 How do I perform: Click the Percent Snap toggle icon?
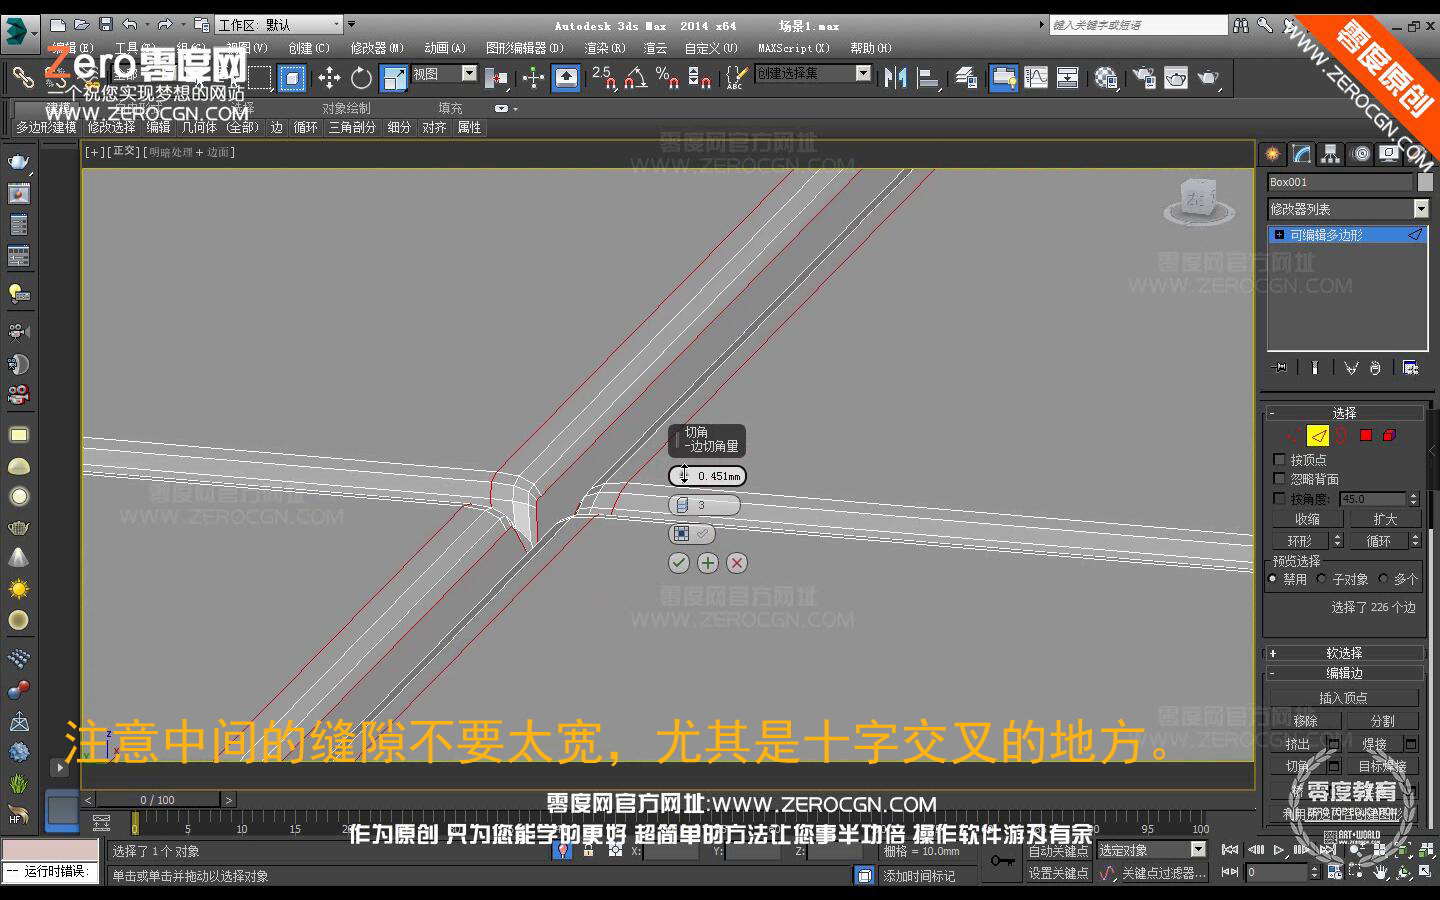point(667,78)
